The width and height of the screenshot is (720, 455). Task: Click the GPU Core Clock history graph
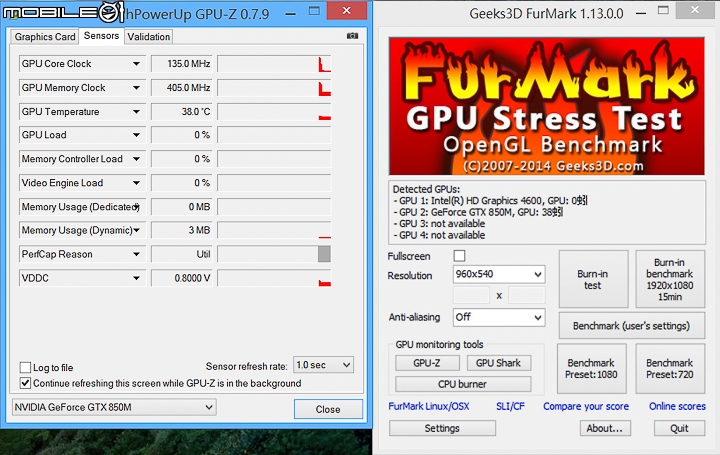tap(274, 64)
